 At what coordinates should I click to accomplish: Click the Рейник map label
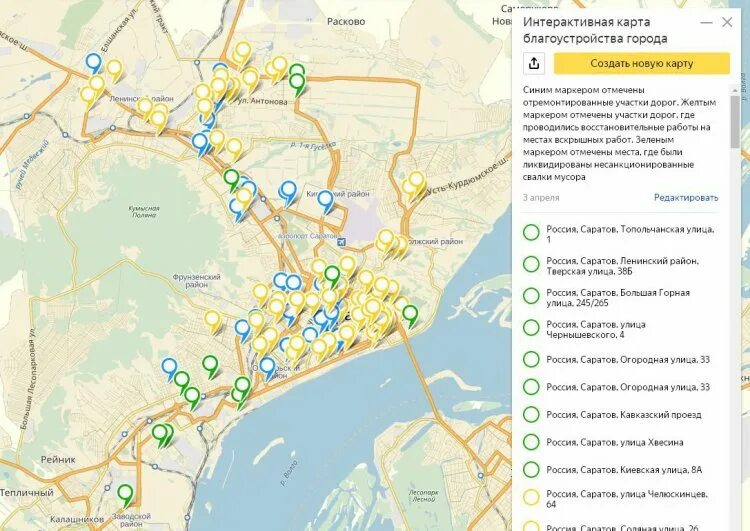pyautogui.click(x=58, y=459)
